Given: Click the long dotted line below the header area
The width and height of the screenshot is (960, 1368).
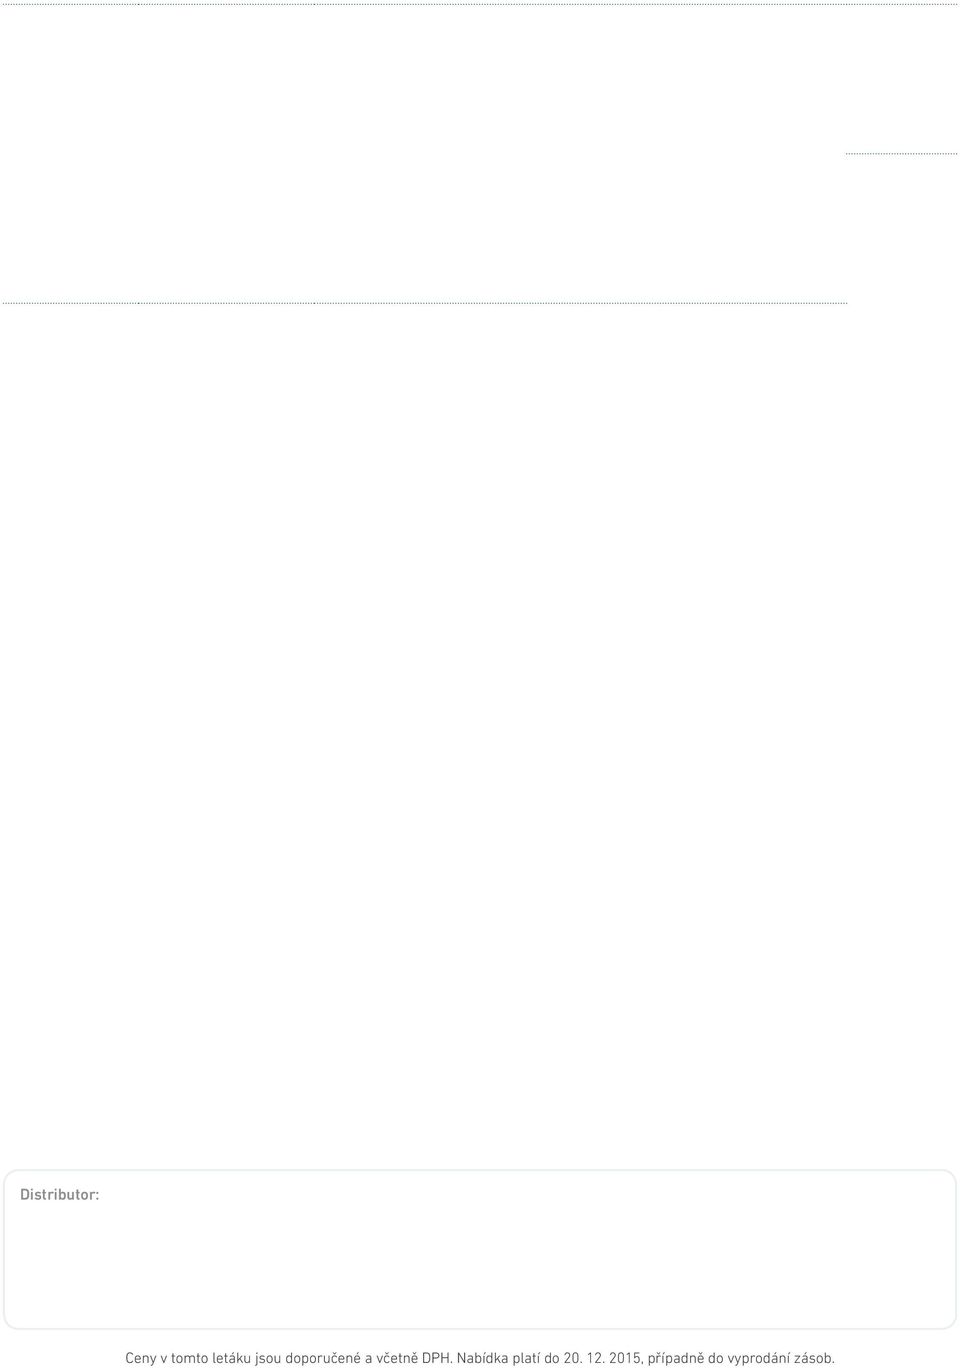Looking at the screenshot, I should pos(424,302).
